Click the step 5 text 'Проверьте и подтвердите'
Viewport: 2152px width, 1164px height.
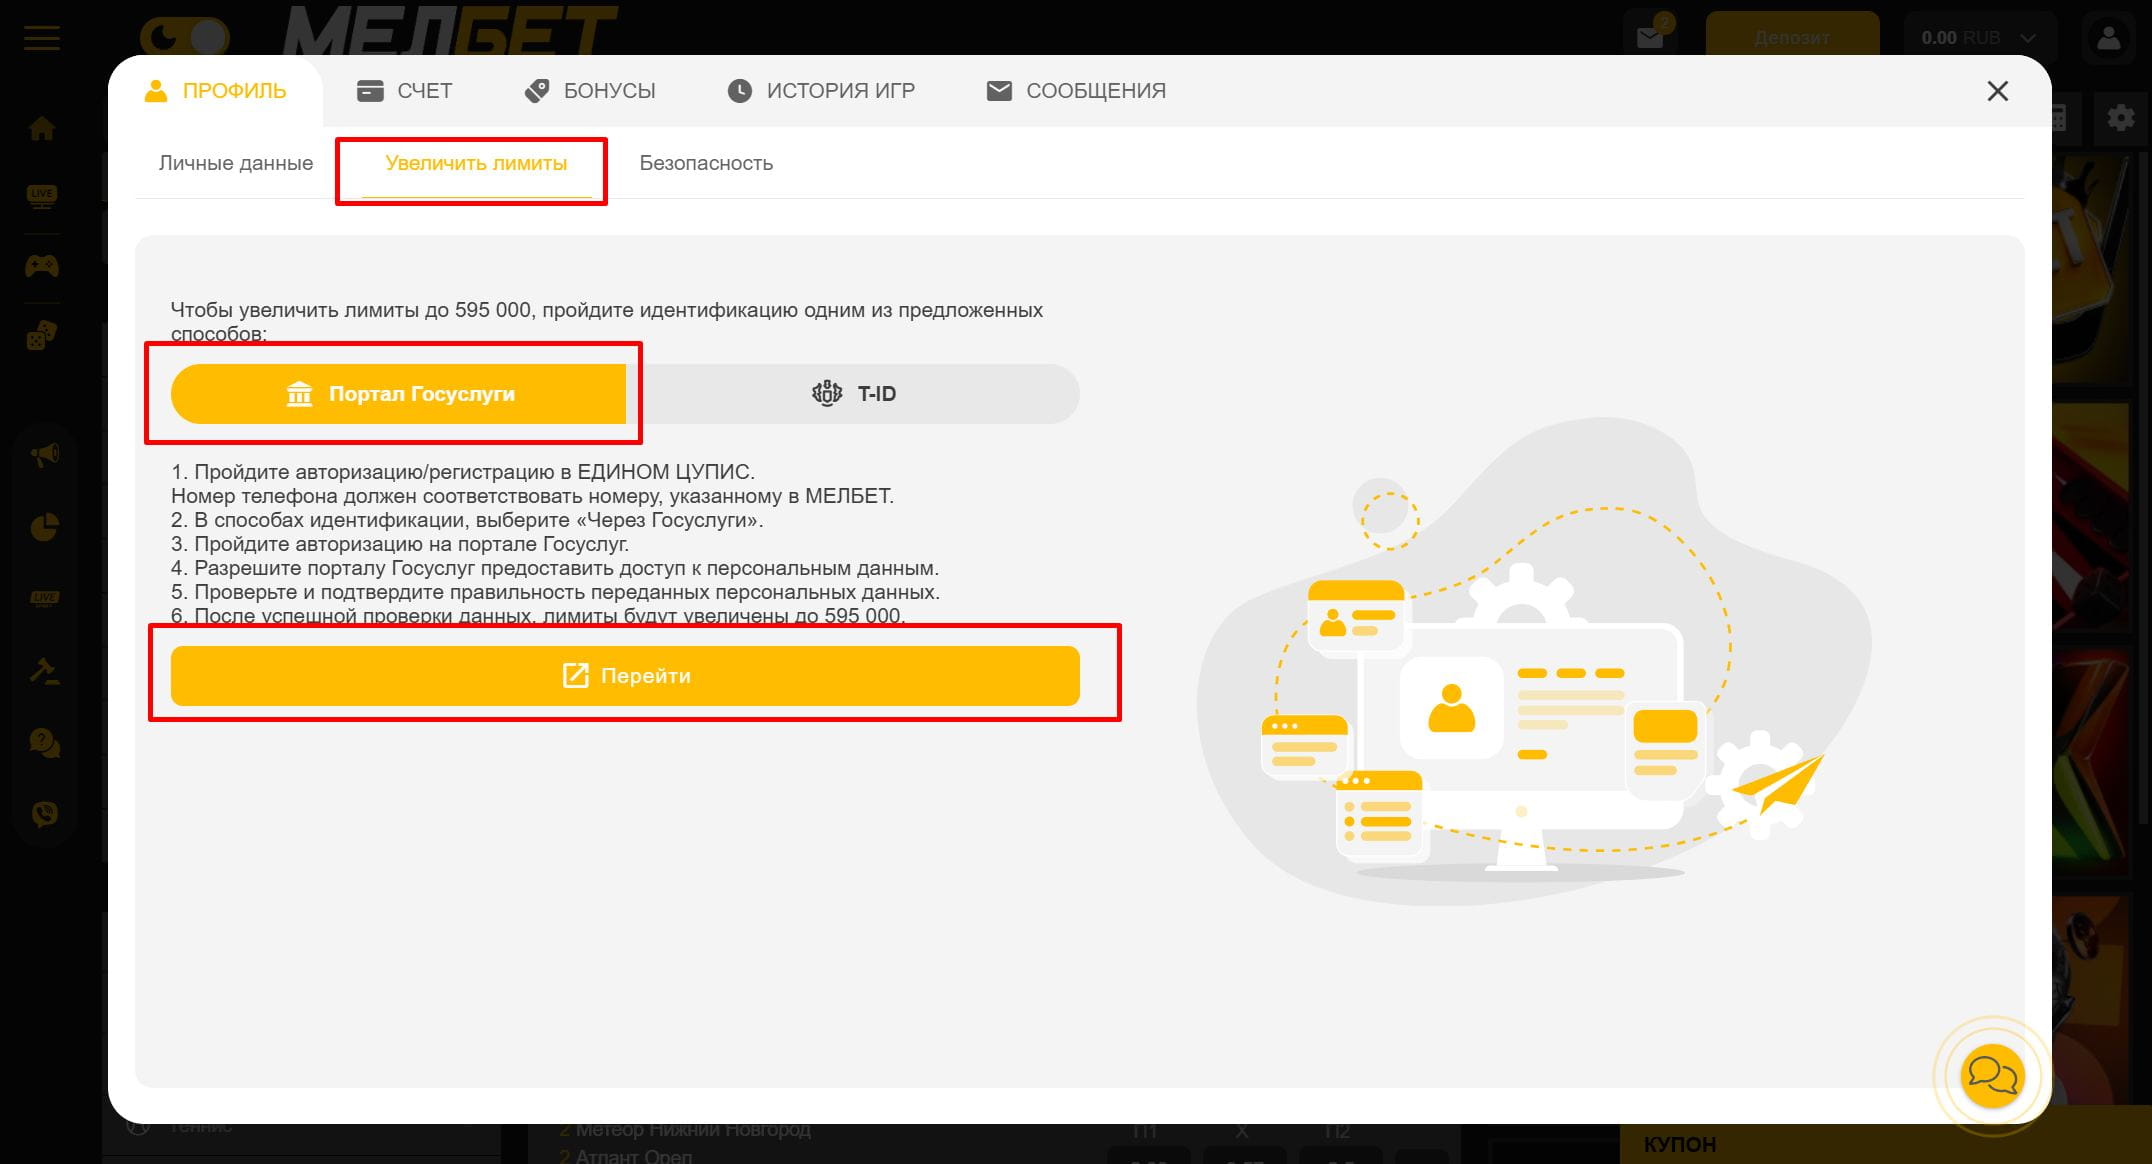[x=555, y=592]
